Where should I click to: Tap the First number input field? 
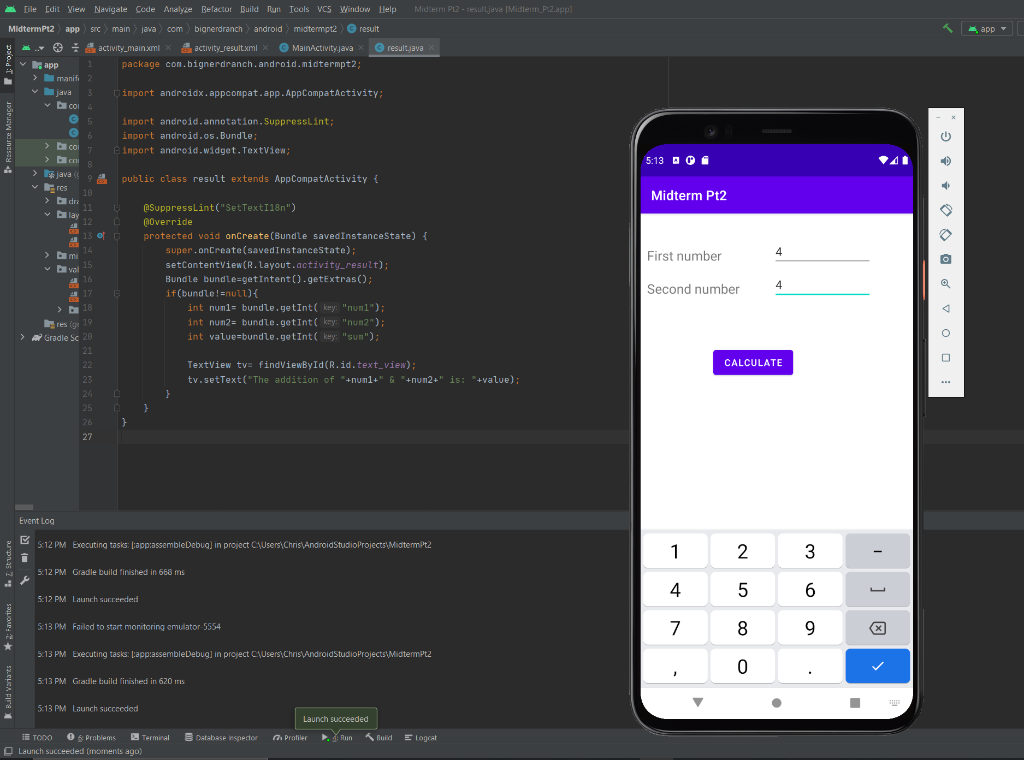point(822,253)
